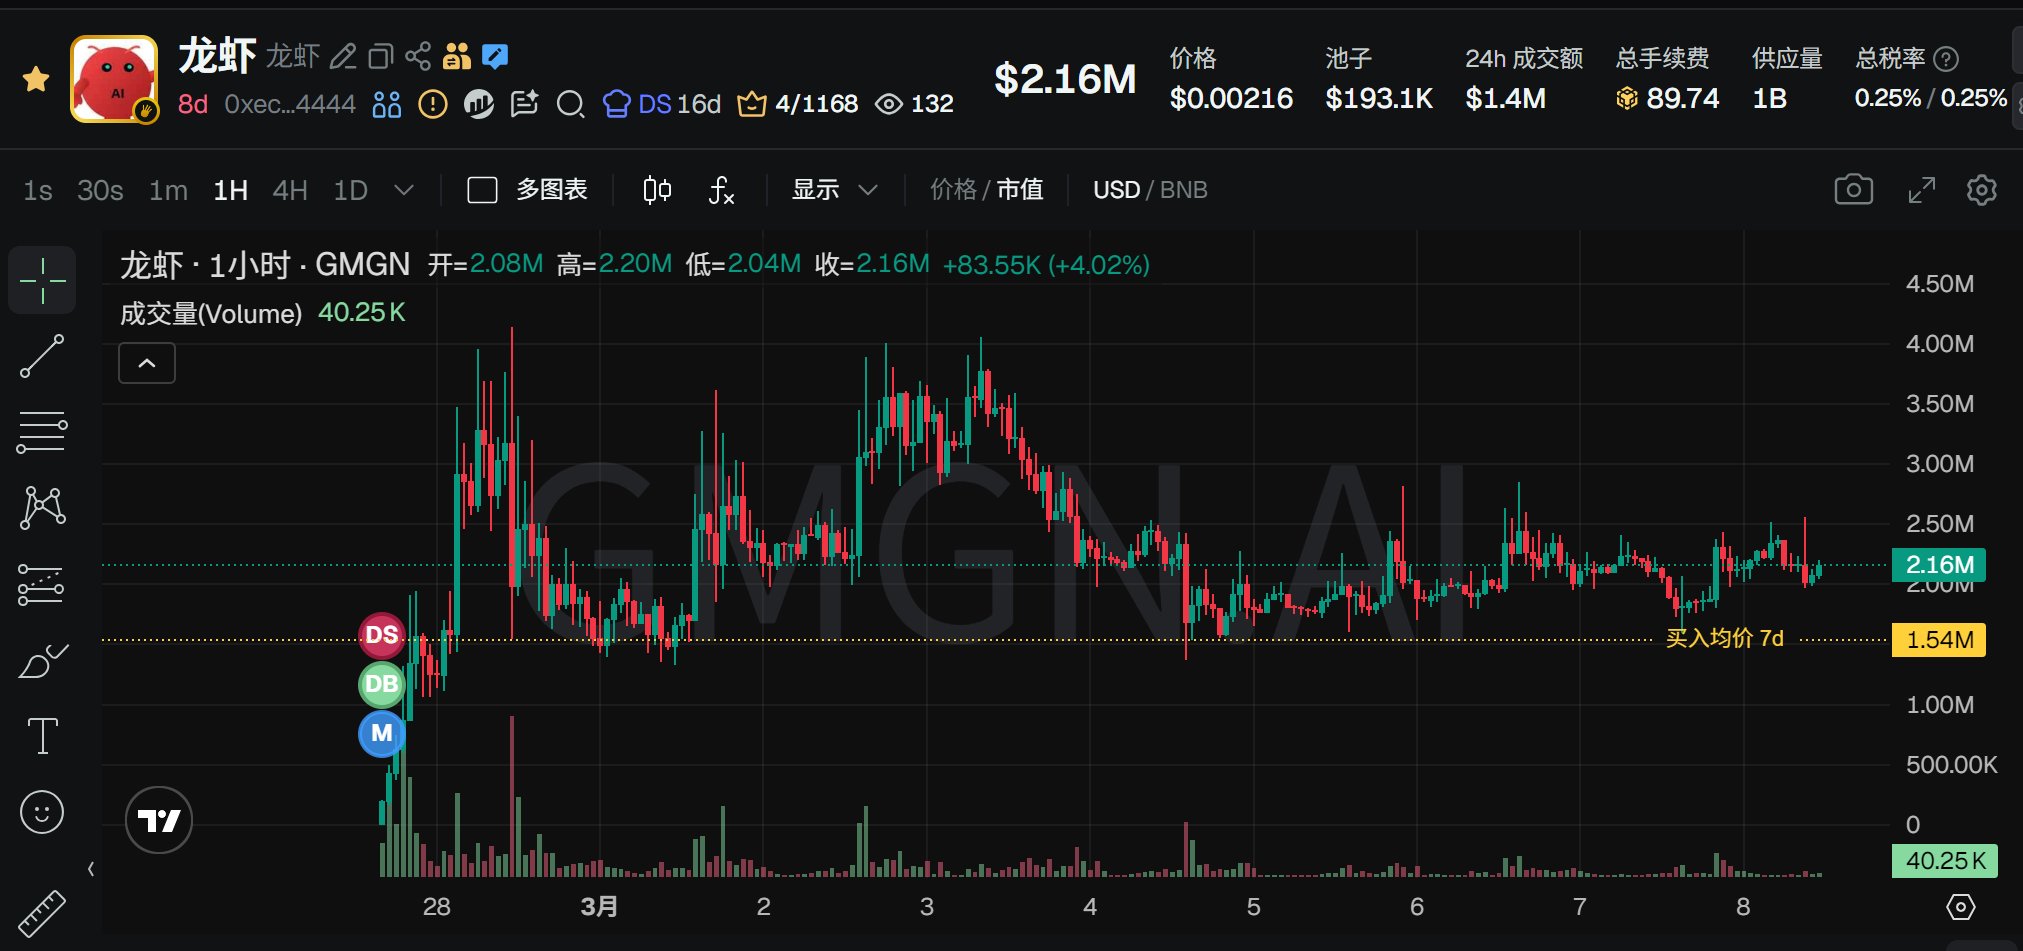This screenshot has width=2023, height=951.
Task: Take a chart snapshot with camera icon
Action: click(1853, 190)
